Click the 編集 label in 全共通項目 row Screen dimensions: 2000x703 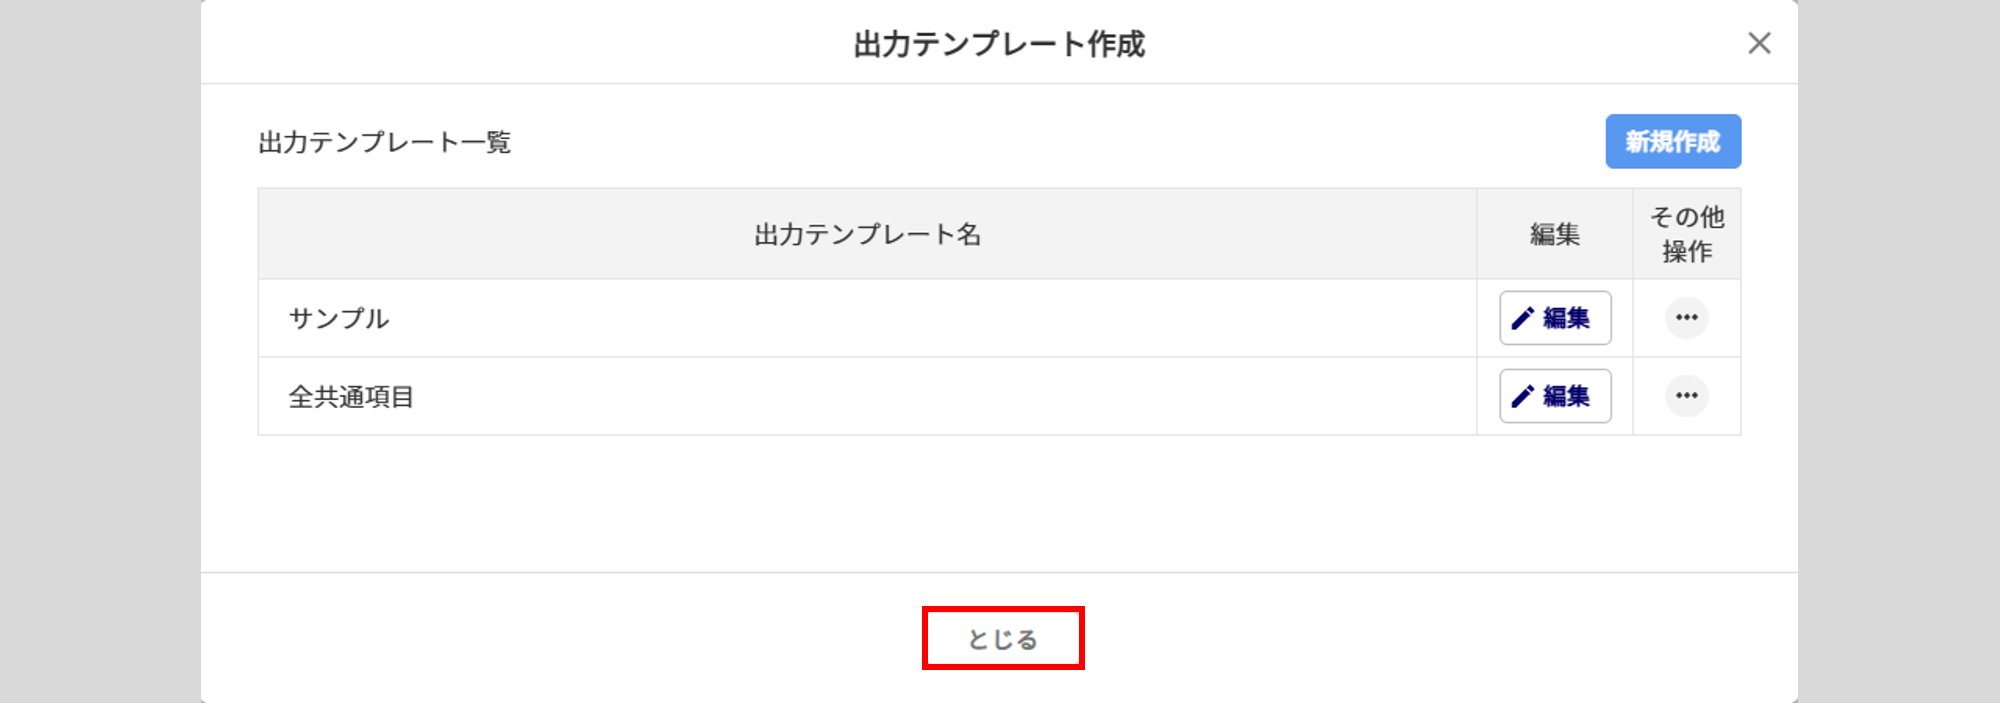(x=1566, y=396)
